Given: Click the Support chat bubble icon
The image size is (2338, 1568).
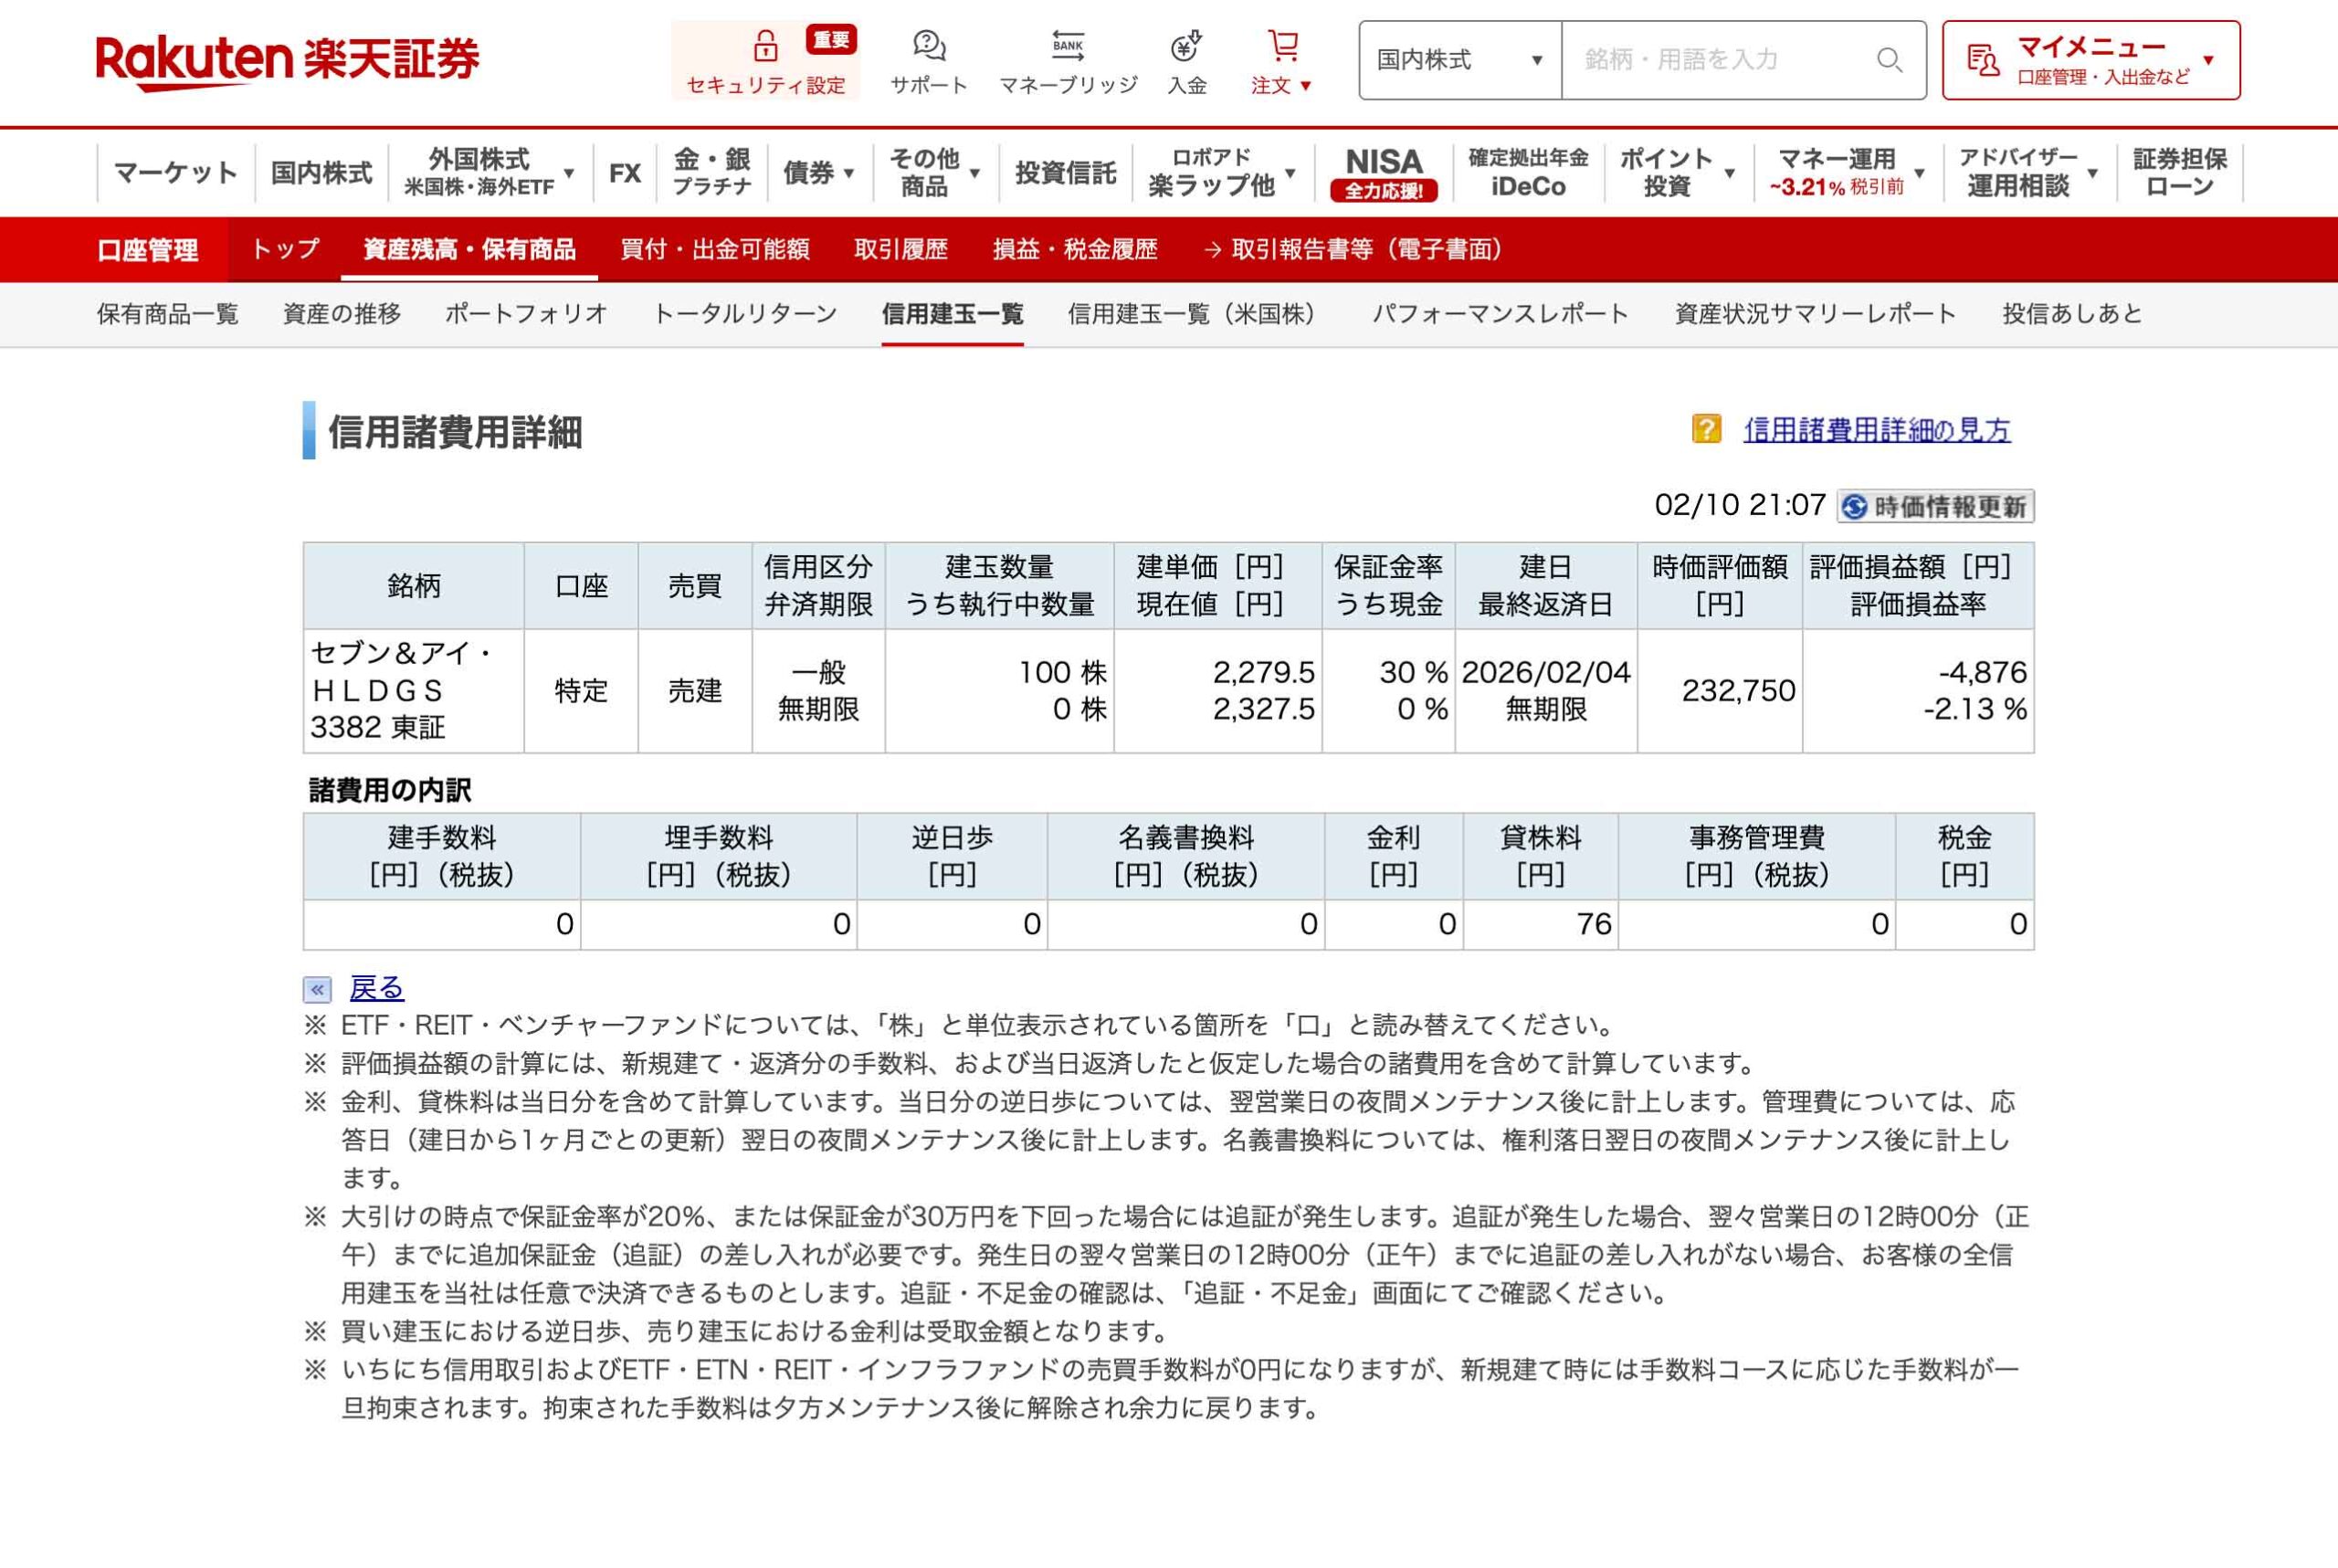Looking at the screenshot, I should tap(929, 46).
